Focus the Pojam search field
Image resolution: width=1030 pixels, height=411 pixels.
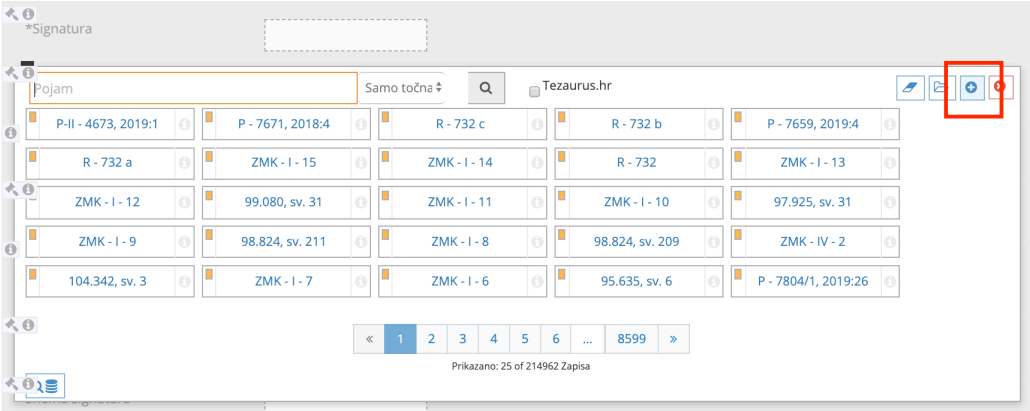click(x=193, y=88)
